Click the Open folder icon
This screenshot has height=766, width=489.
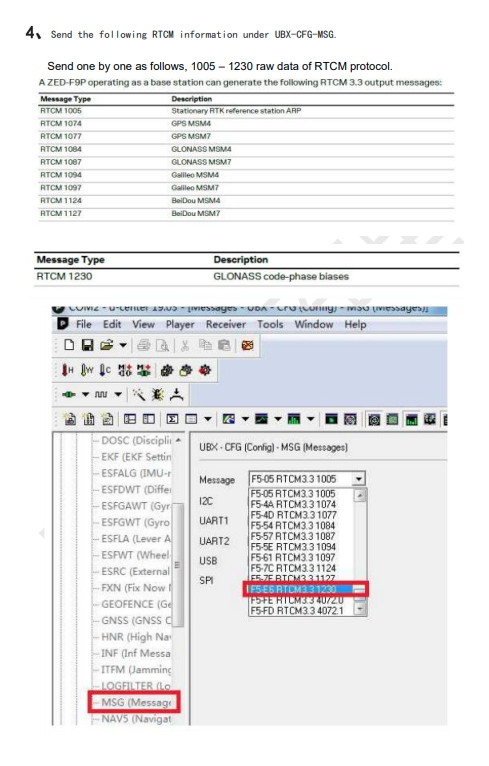pos(106,345)
